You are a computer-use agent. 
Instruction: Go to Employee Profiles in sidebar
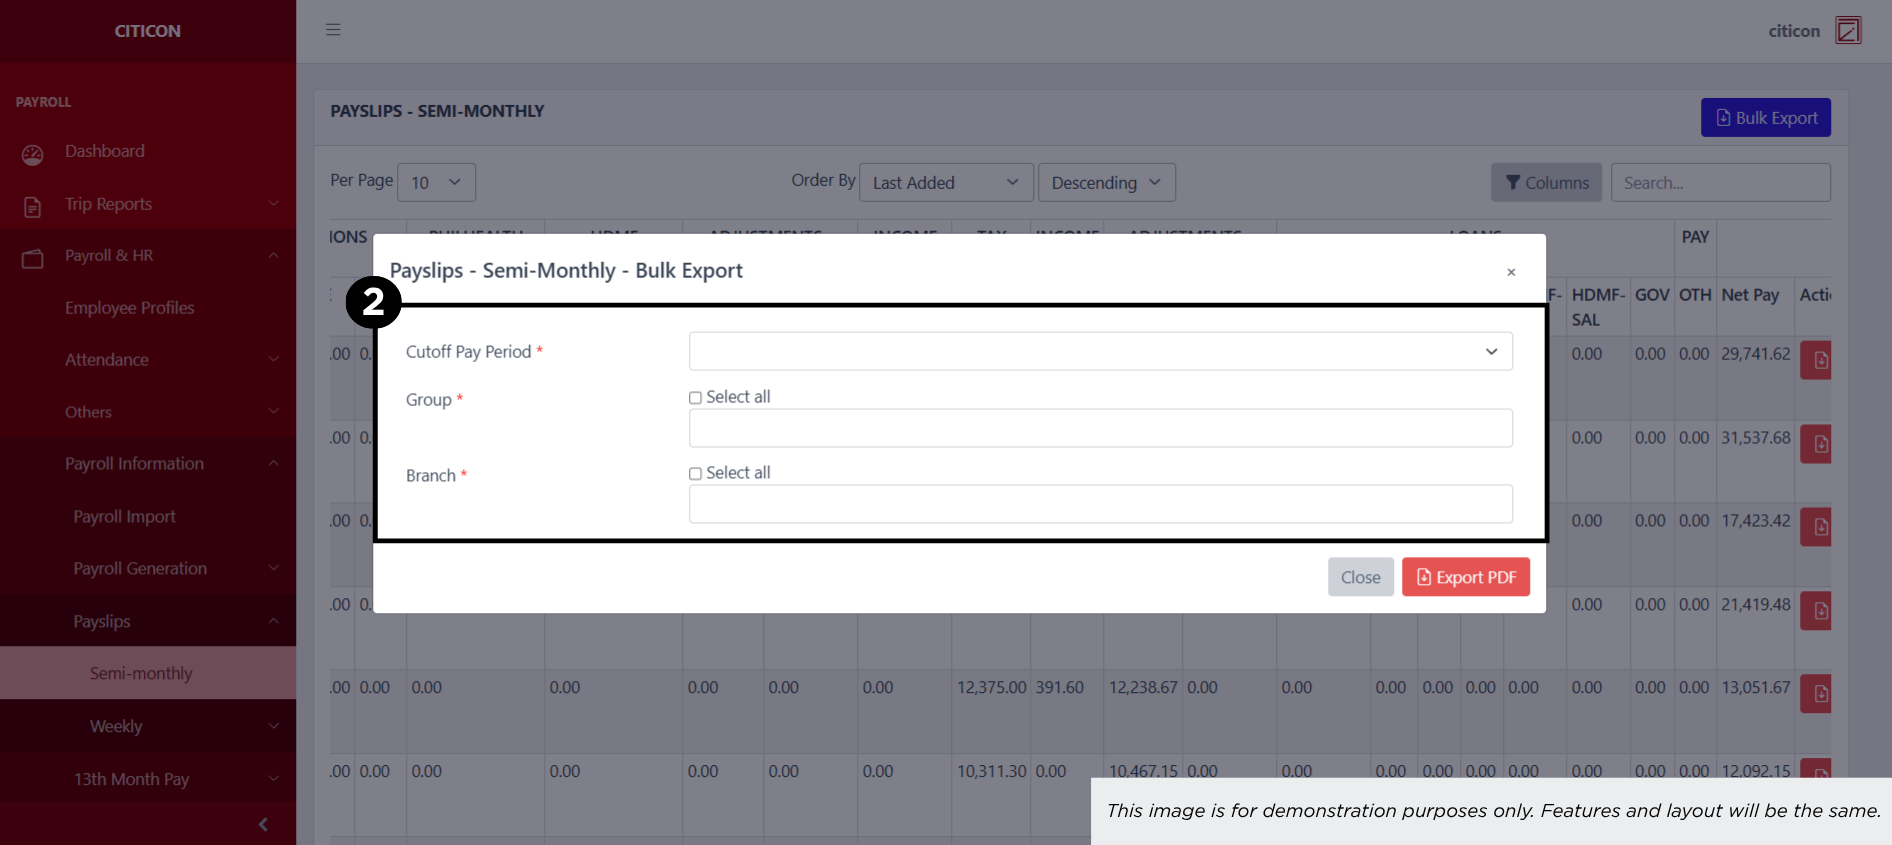click(130, 308)
